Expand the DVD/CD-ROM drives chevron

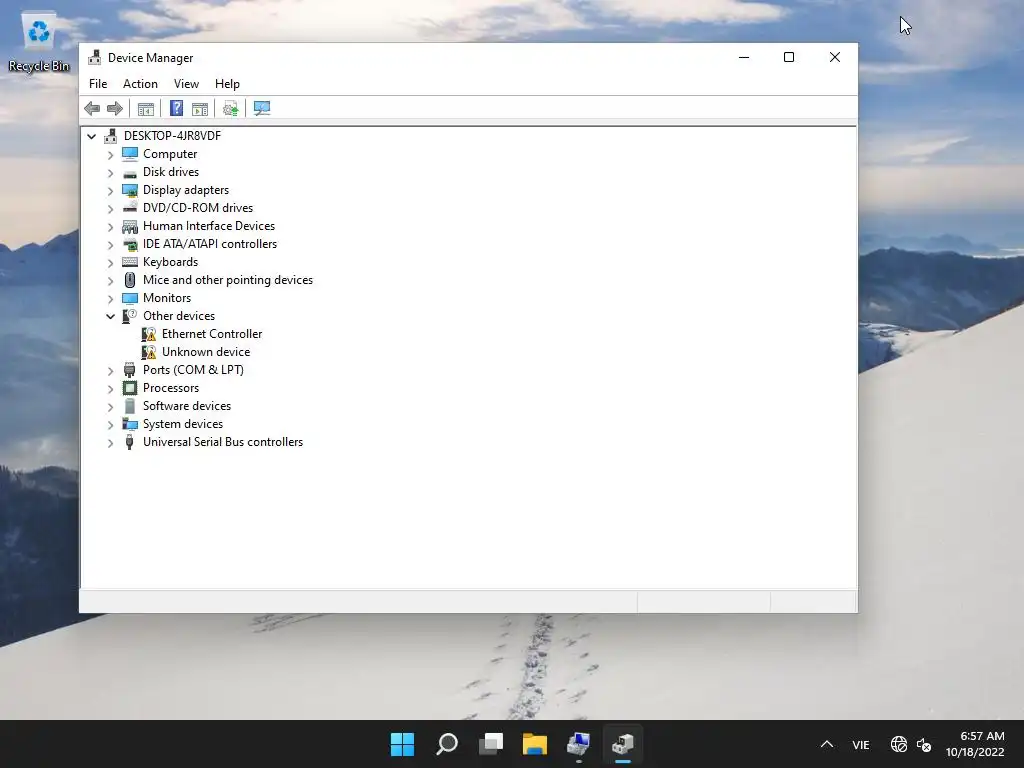coord(110,209)
